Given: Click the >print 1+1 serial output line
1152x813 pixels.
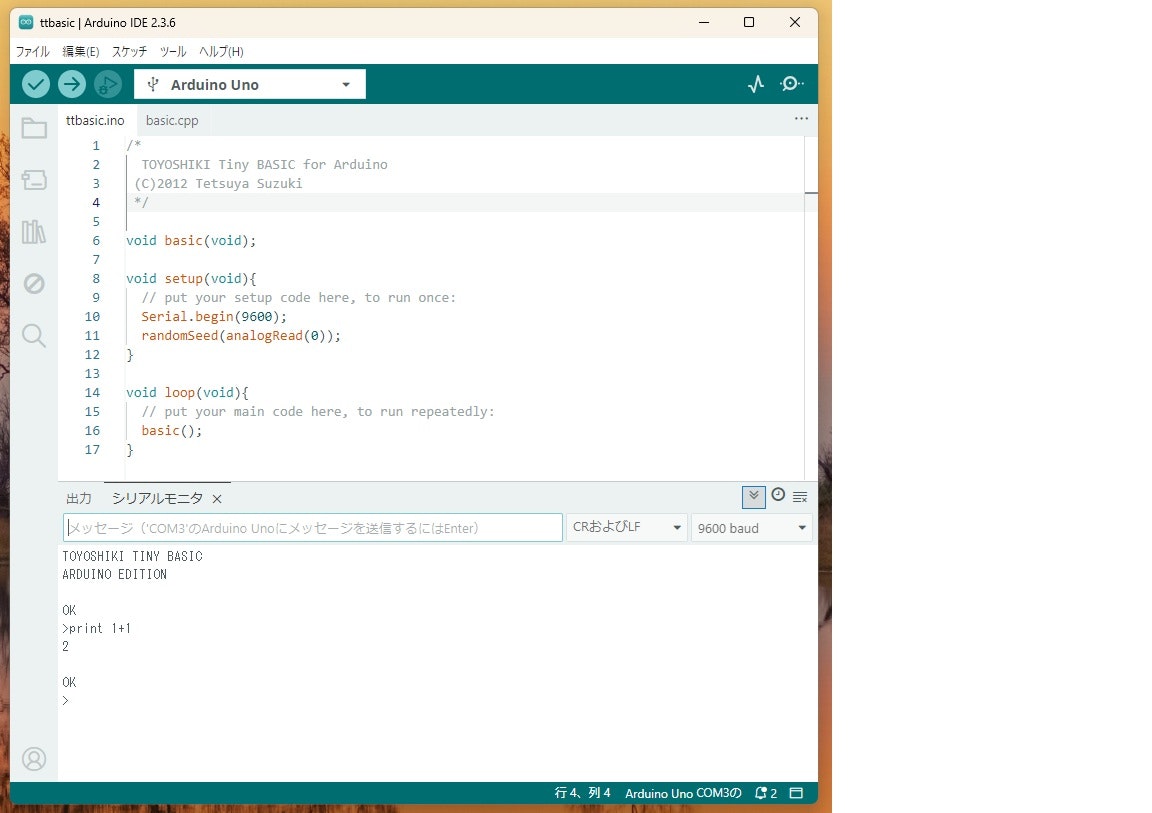Looking at the screenshot, I should 96,629.
